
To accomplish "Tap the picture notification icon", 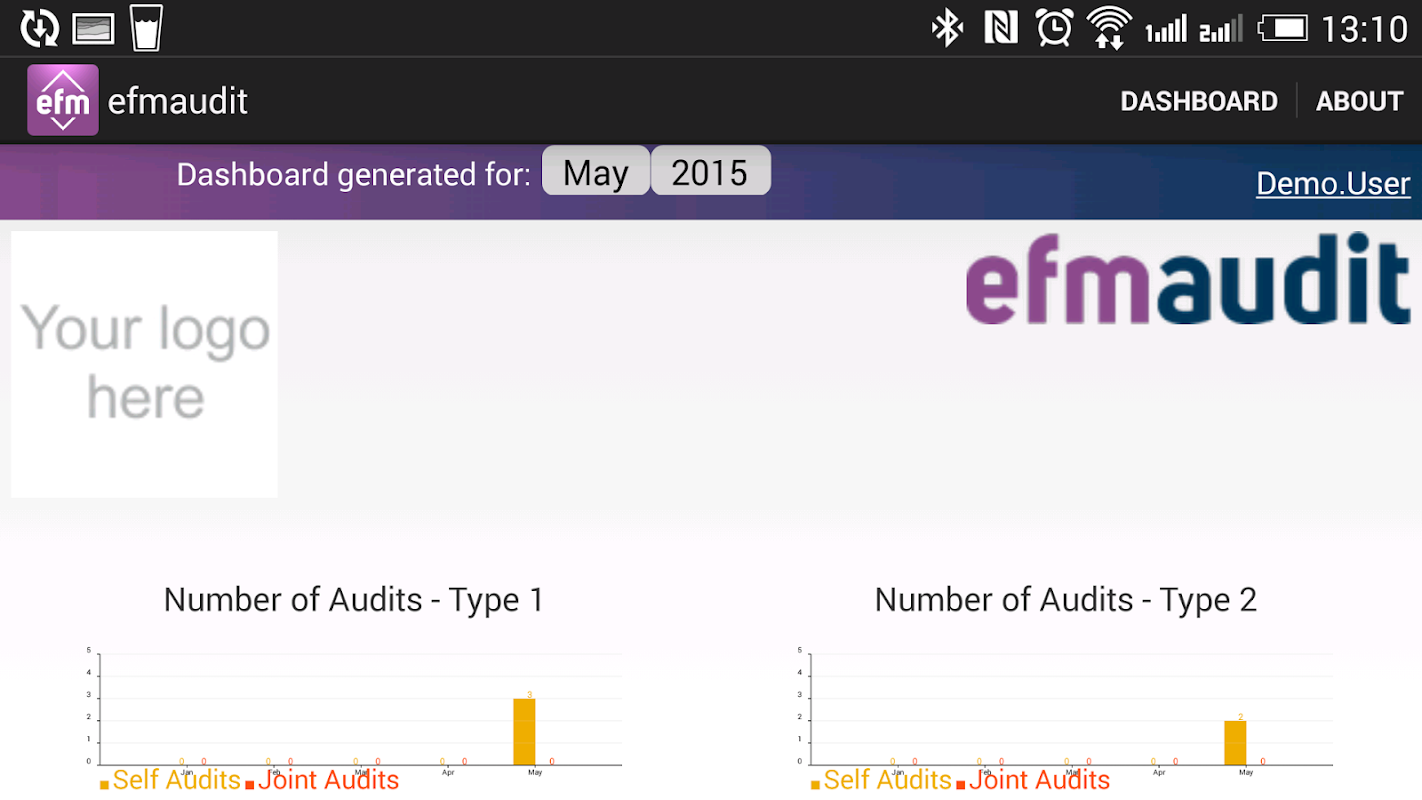I will (93, 28).
